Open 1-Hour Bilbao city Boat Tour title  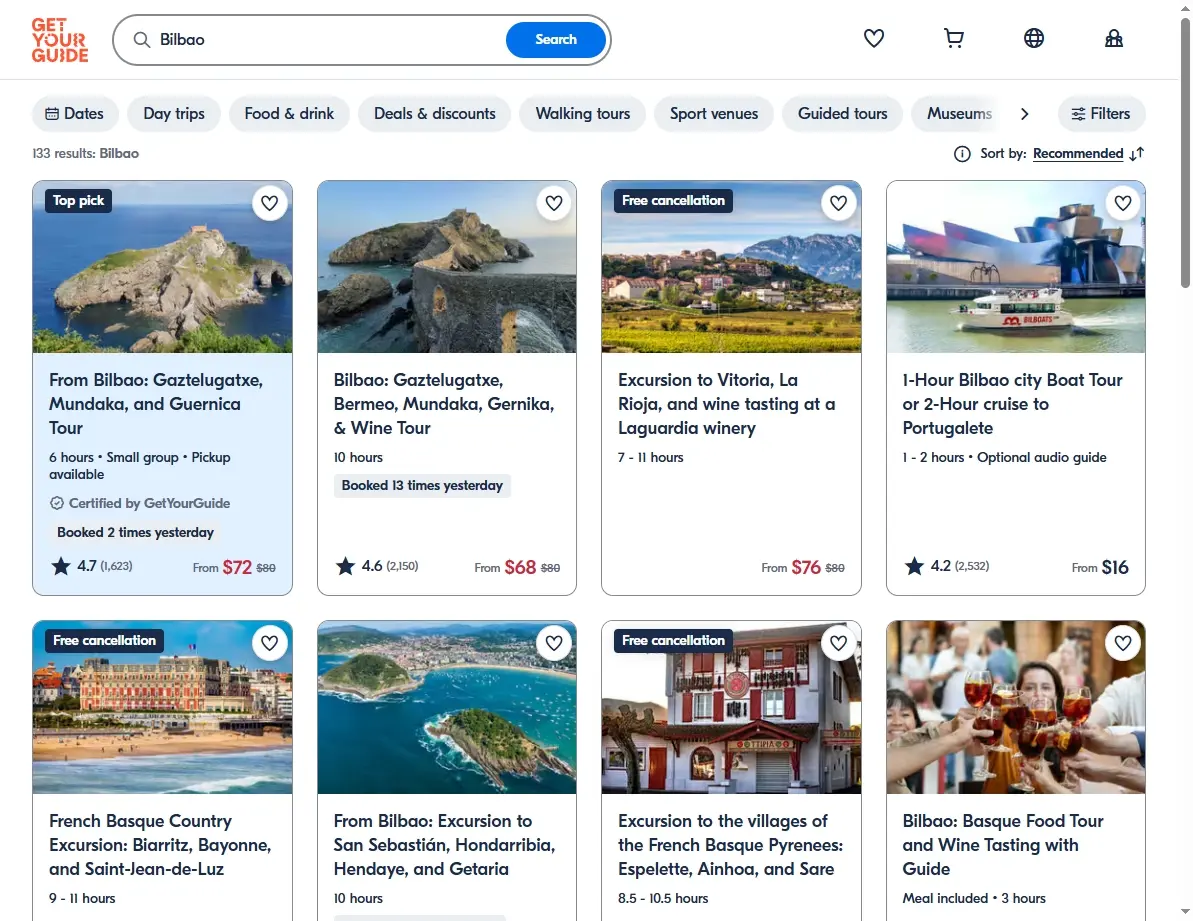pyautogui.click(x=1013, y=404)
